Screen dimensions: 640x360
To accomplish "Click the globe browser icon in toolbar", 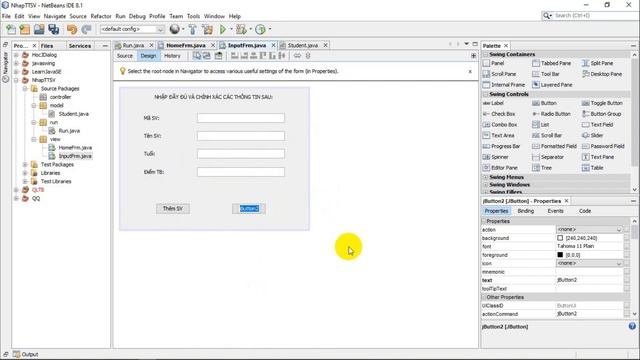I will click(x=175, y=29).
